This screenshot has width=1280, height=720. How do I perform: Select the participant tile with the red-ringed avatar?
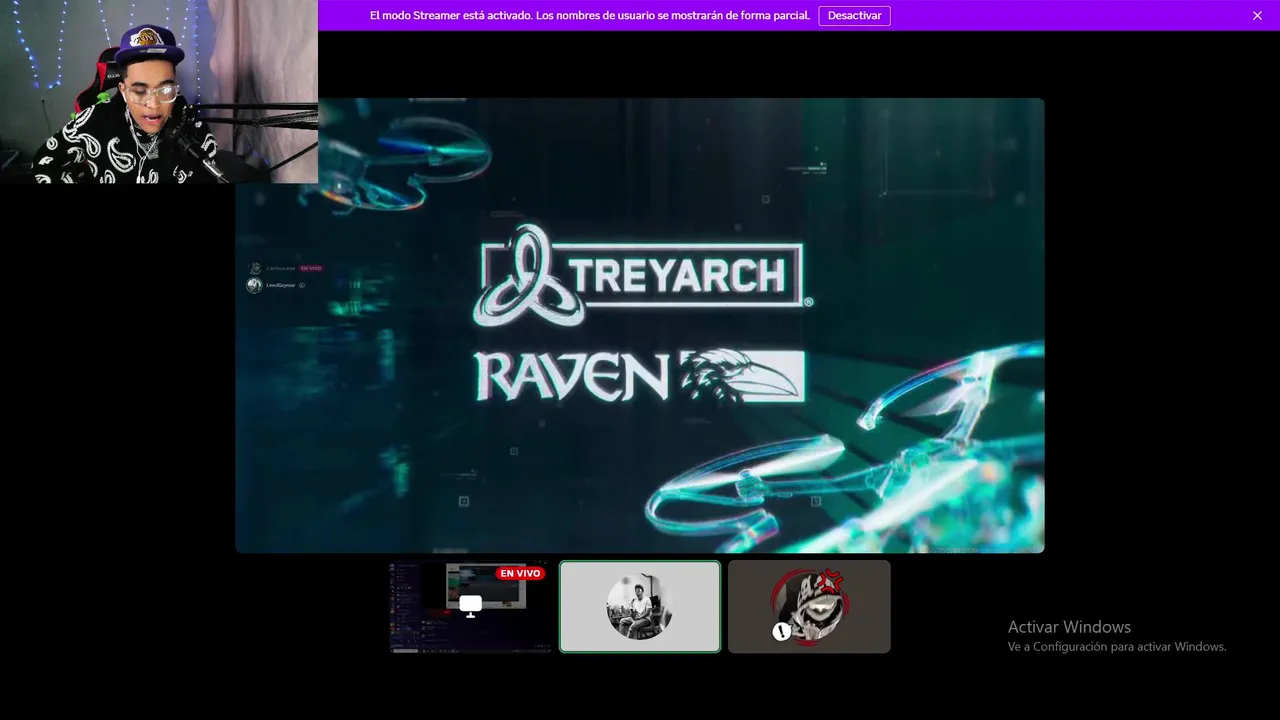tap(809, 607)
